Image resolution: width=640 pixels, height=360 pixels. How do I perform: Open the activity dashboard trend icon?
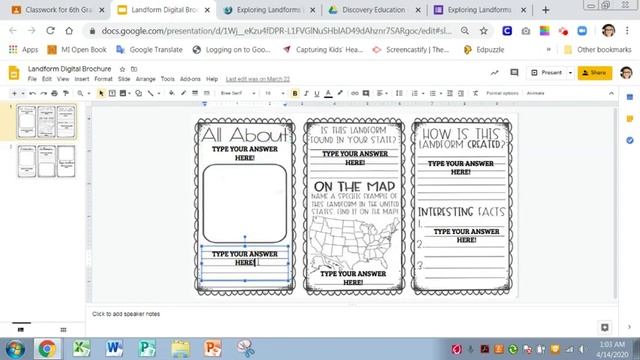pyautogui.click(x=495, y=73)
